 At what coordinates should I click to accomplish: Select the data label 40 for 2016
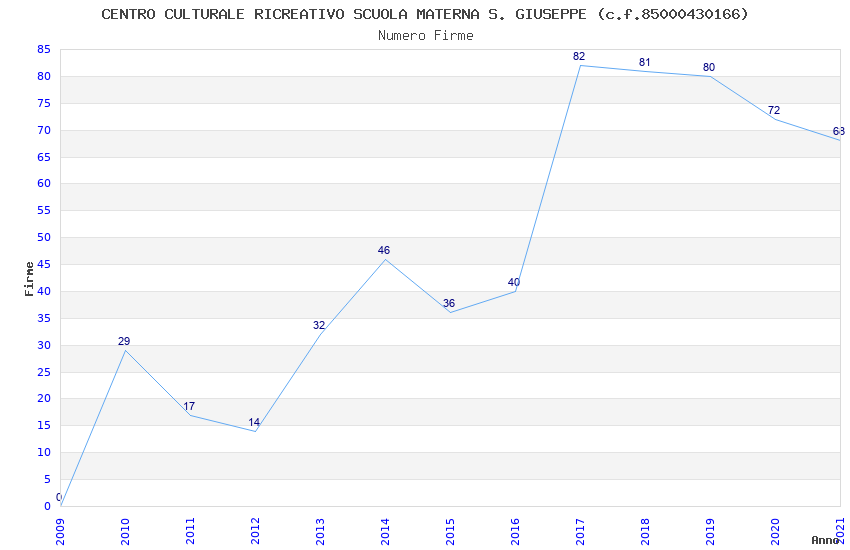pyautogui.click(x=513, y=282)
